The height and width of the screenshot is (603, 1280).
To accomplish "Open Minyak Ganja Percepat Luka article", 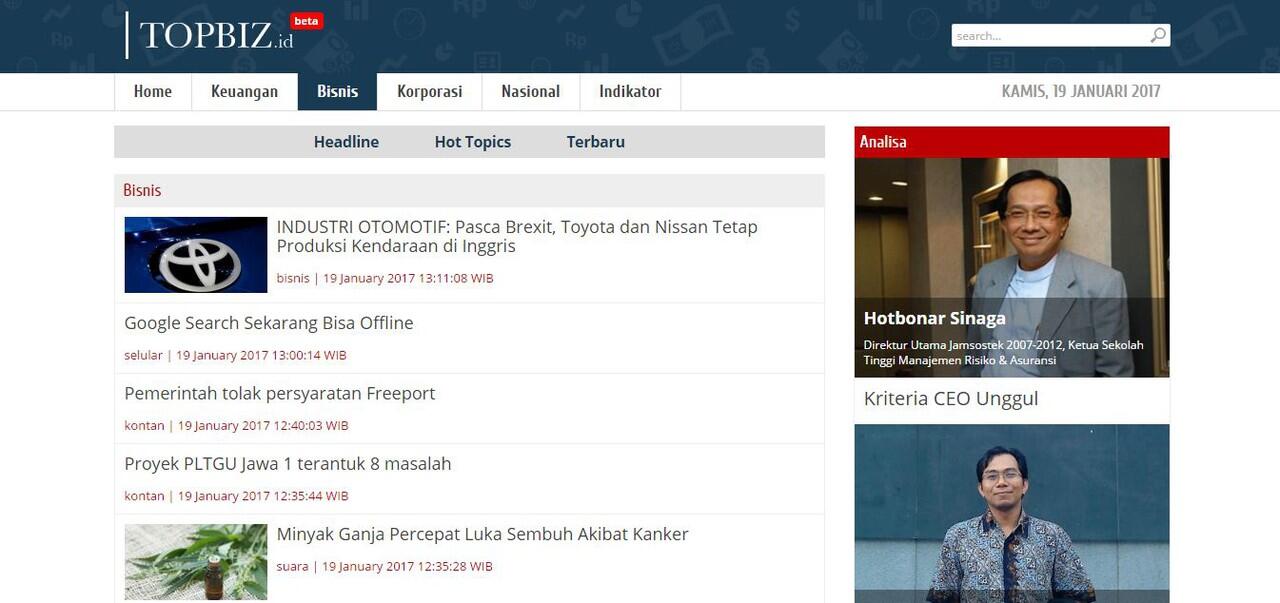I will point(483,534).
